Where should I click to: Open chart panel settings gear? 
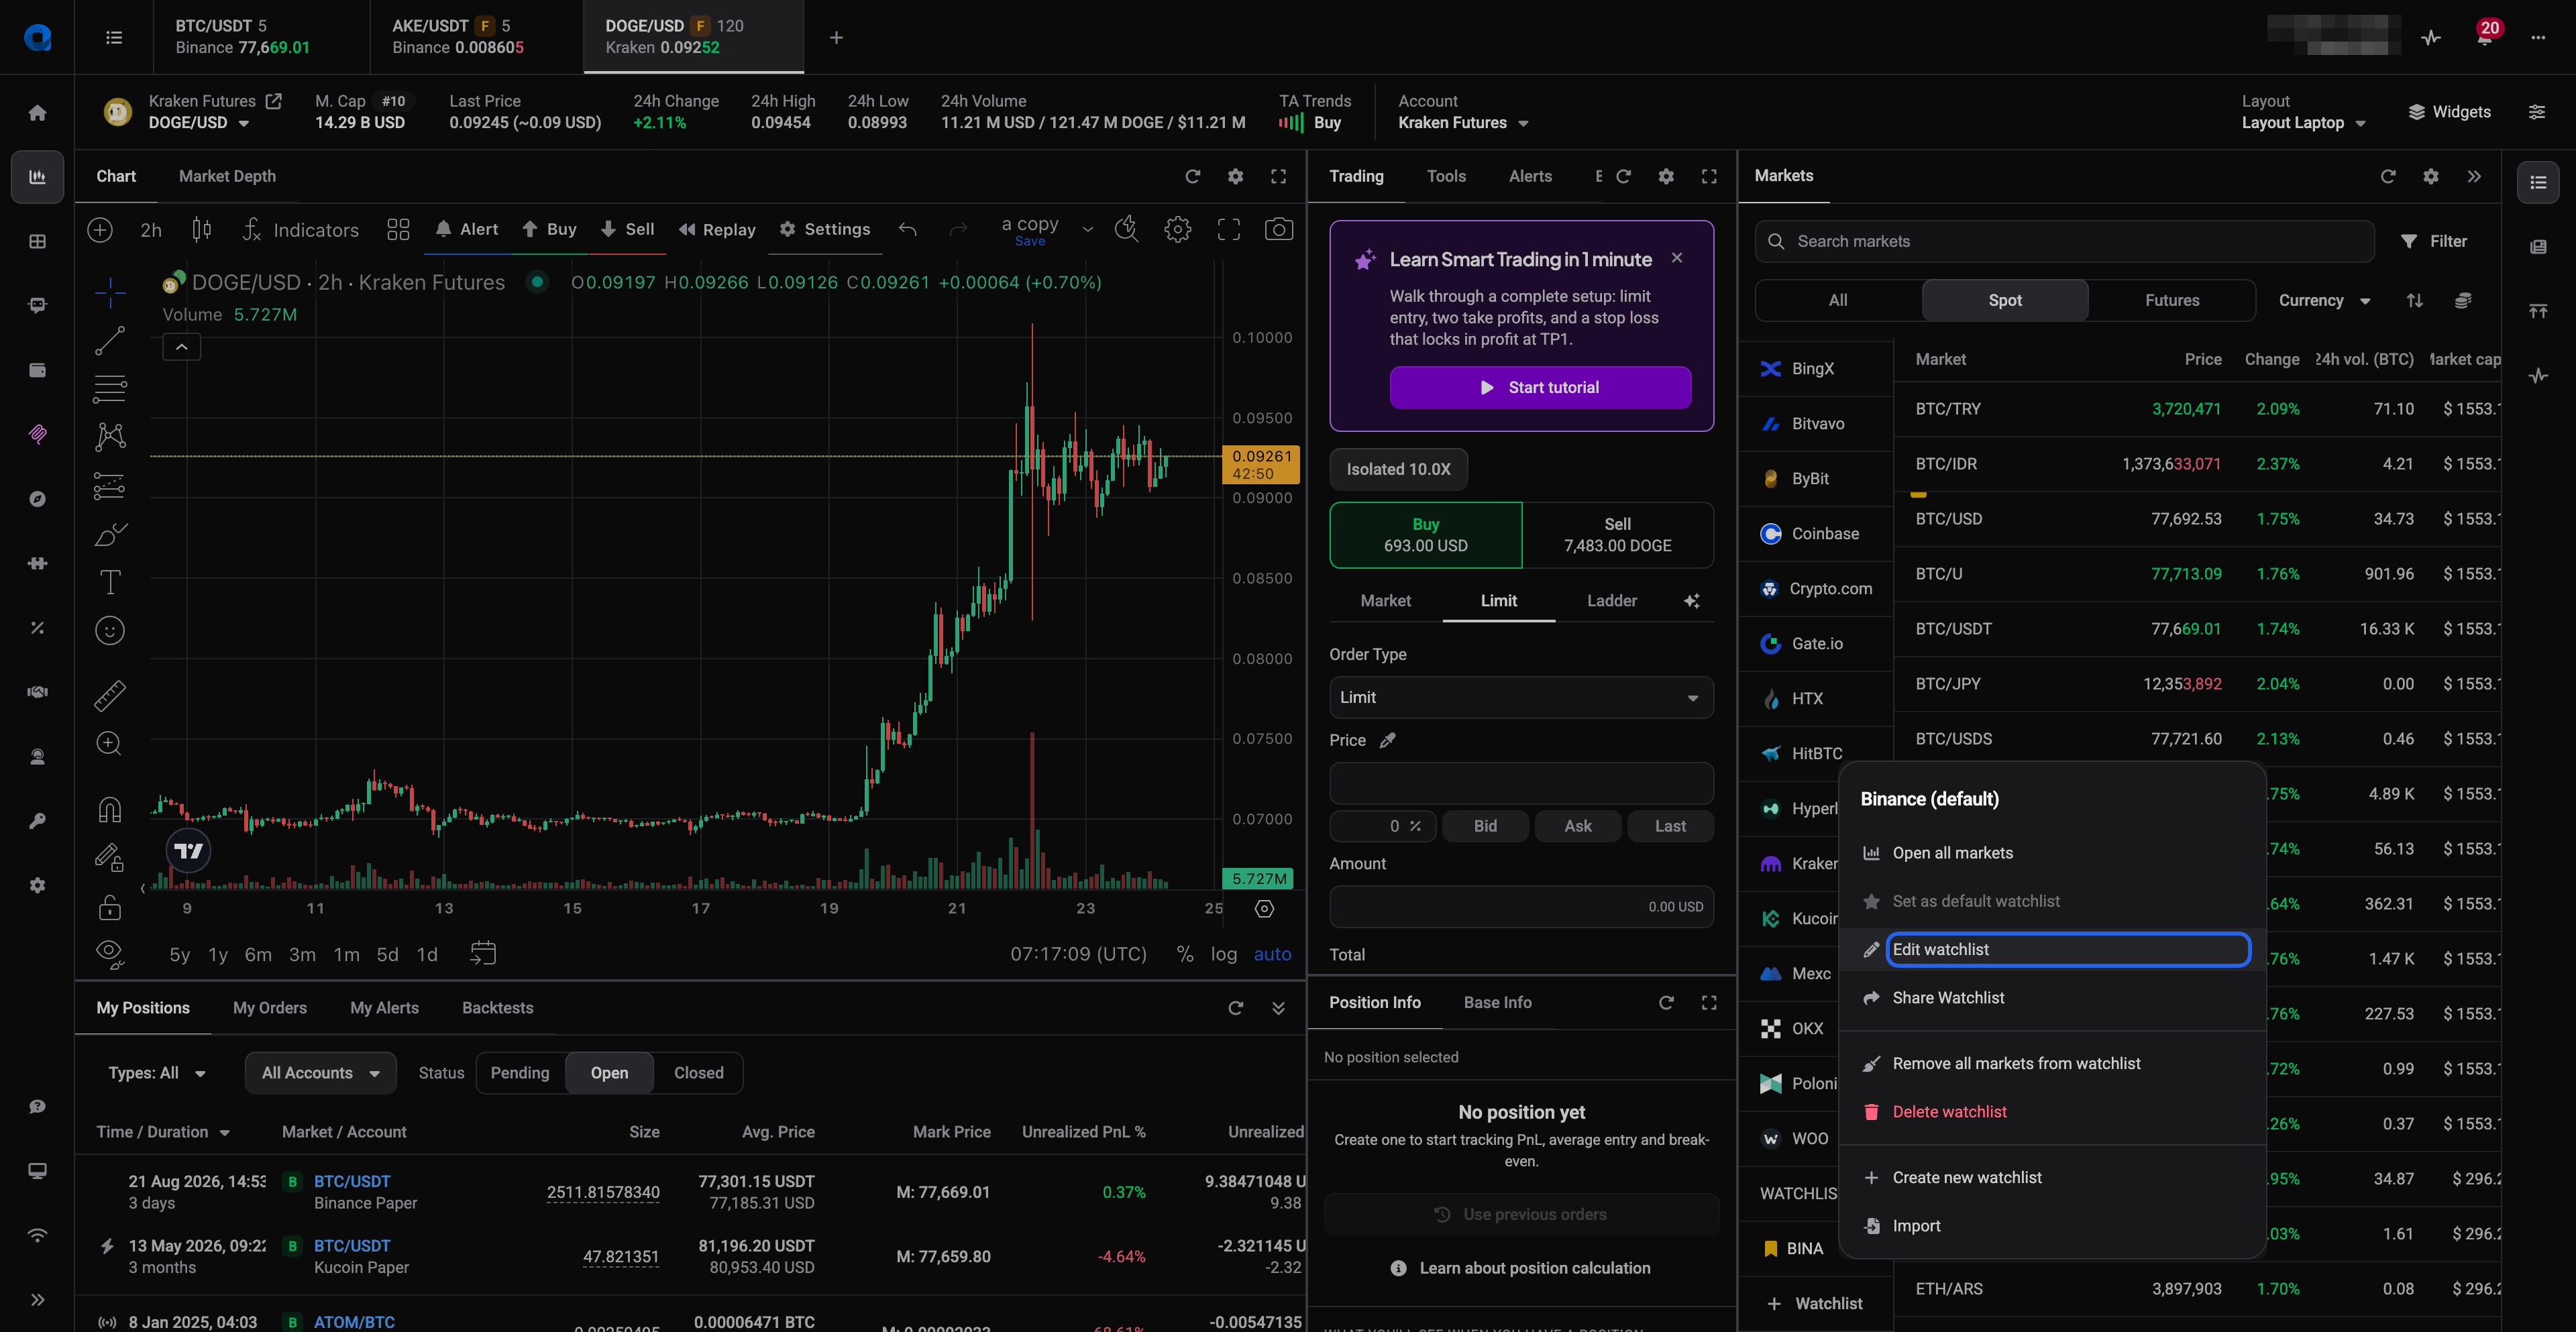tap(1235, 176)
